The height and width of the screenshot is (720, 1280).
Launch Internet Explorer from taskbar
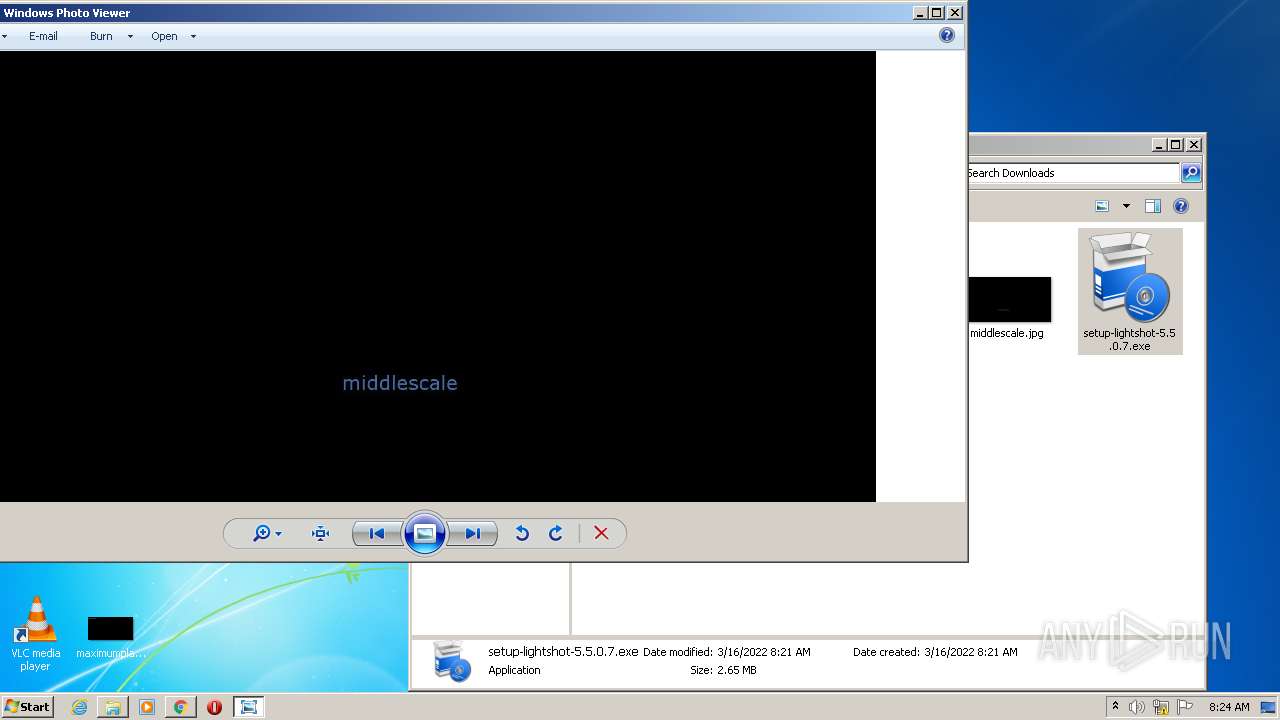79,707
